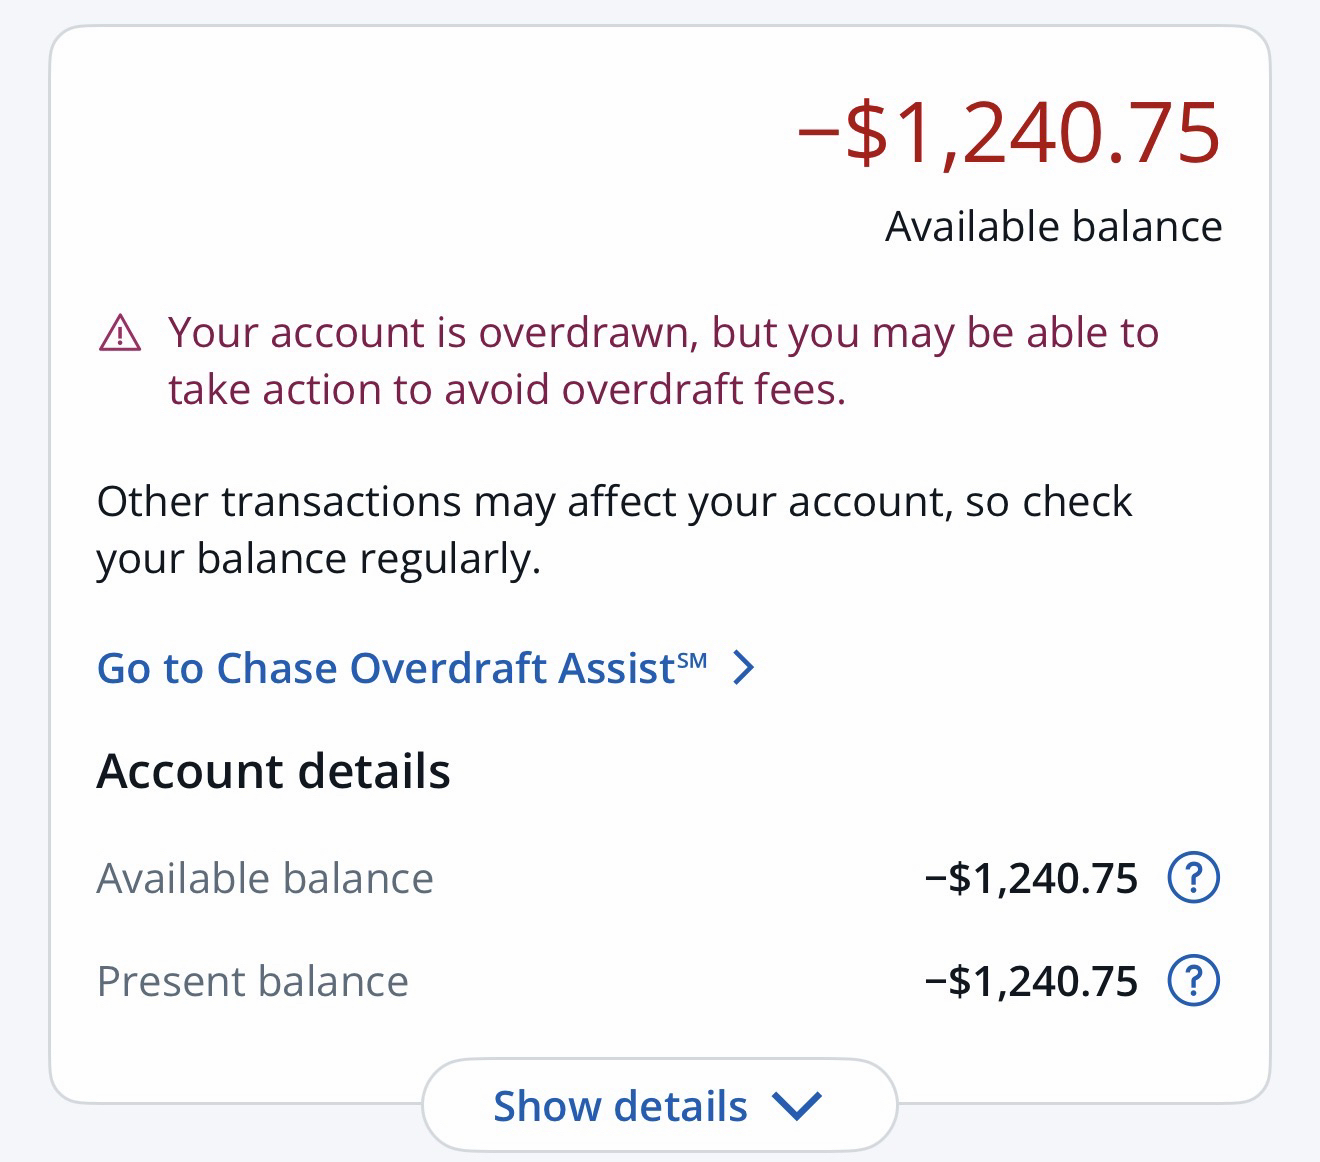Click the gray Present balance row label
This screenshot has width=1320, height=1162.
click(x=252, y=981)
